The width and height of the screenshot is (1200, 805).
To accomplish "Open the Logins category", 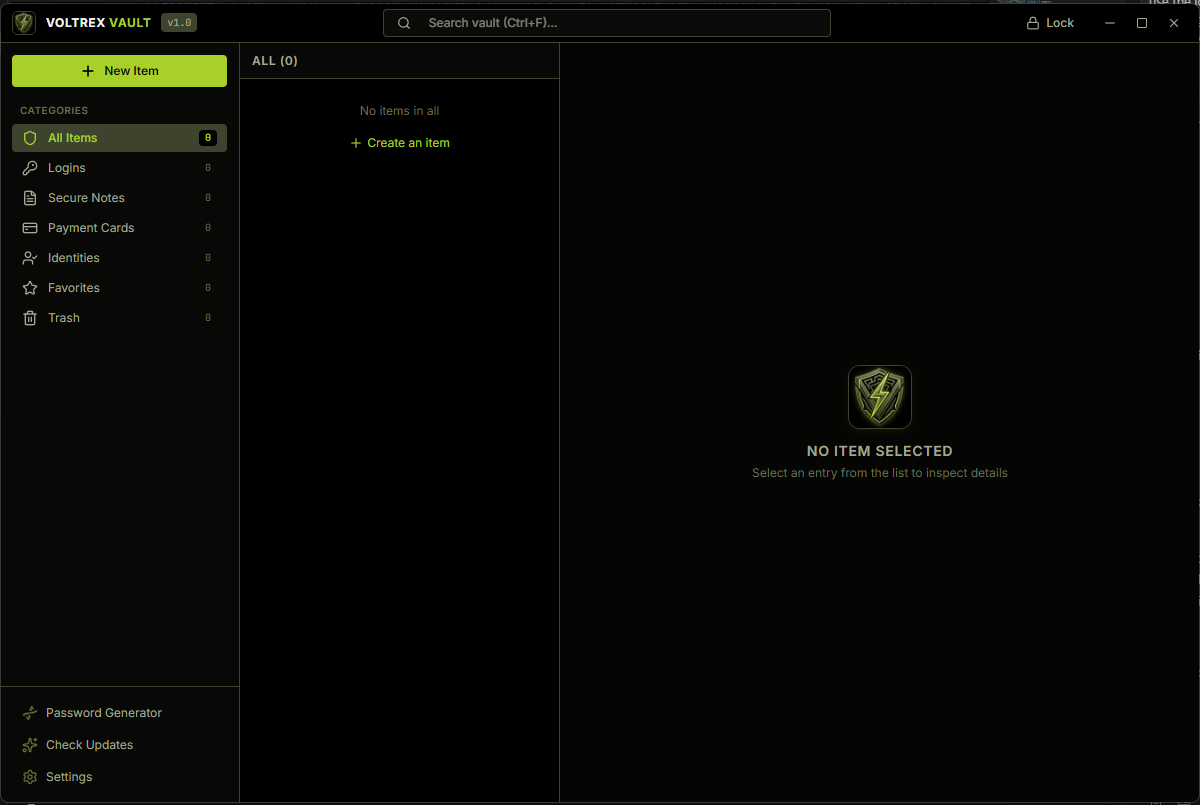I will [x=119, y=168].
